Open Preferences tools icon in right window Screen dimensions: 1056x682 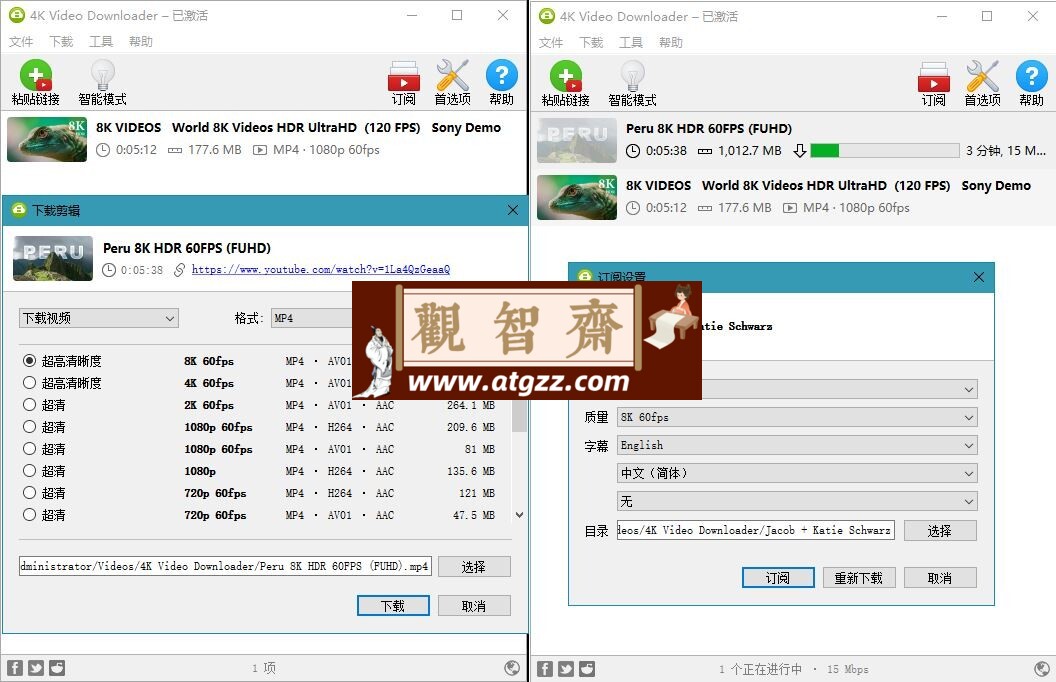click(x=982, y=76)
